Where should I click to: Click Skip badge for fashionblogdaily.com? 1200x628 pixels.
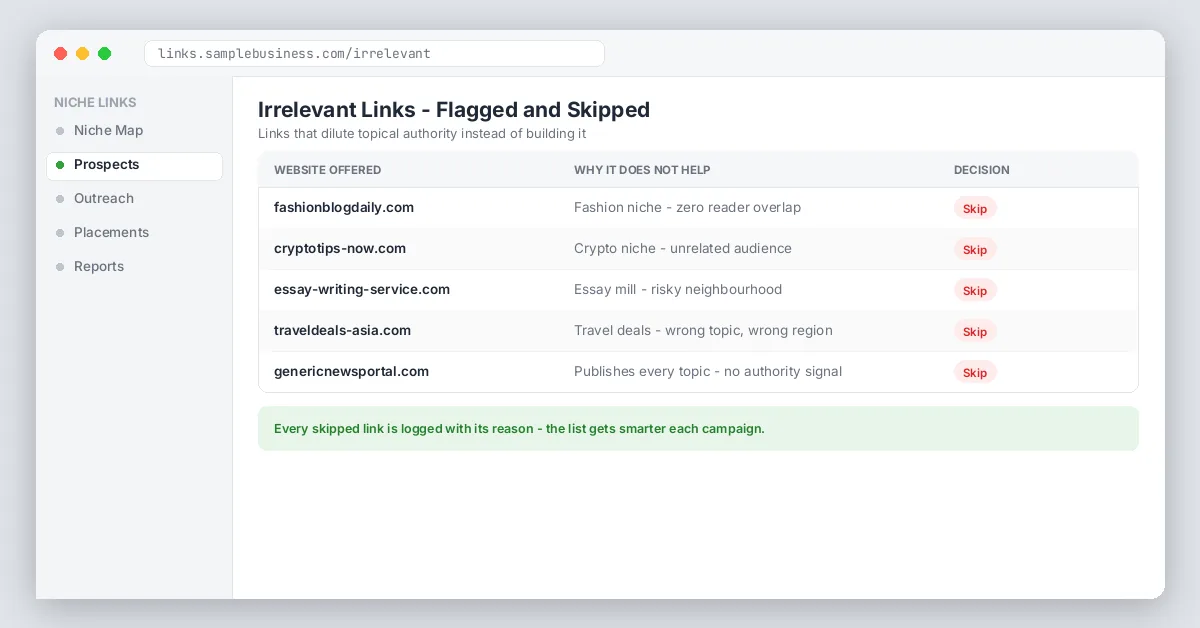click(x=975, y=208)
